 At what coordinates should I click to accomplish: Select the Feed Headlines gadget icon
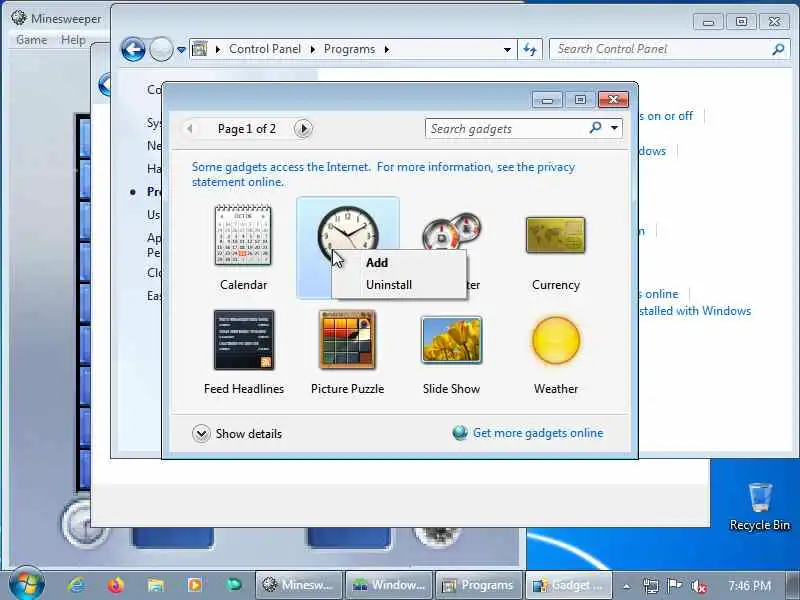(x=244, y=340)
